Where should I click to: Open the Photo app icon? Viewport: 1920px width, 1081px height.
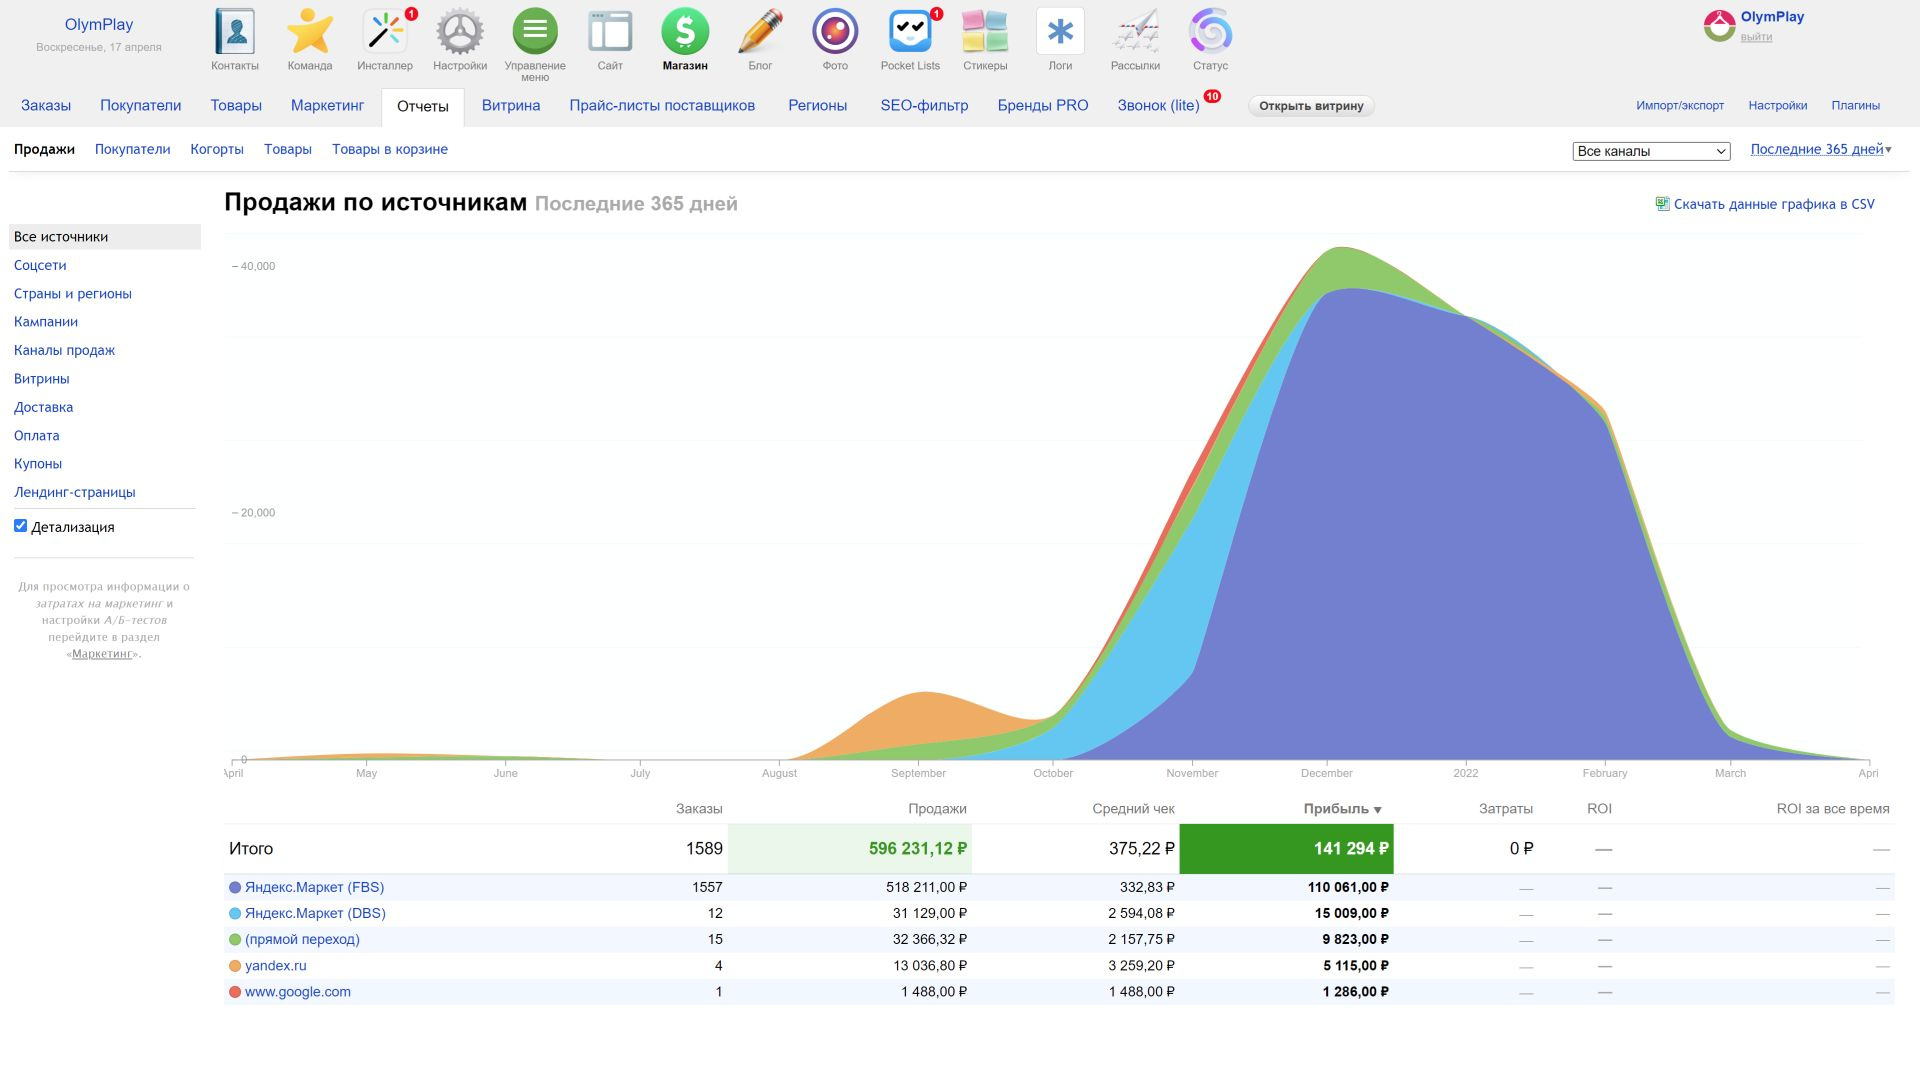[x=835, y=33]
